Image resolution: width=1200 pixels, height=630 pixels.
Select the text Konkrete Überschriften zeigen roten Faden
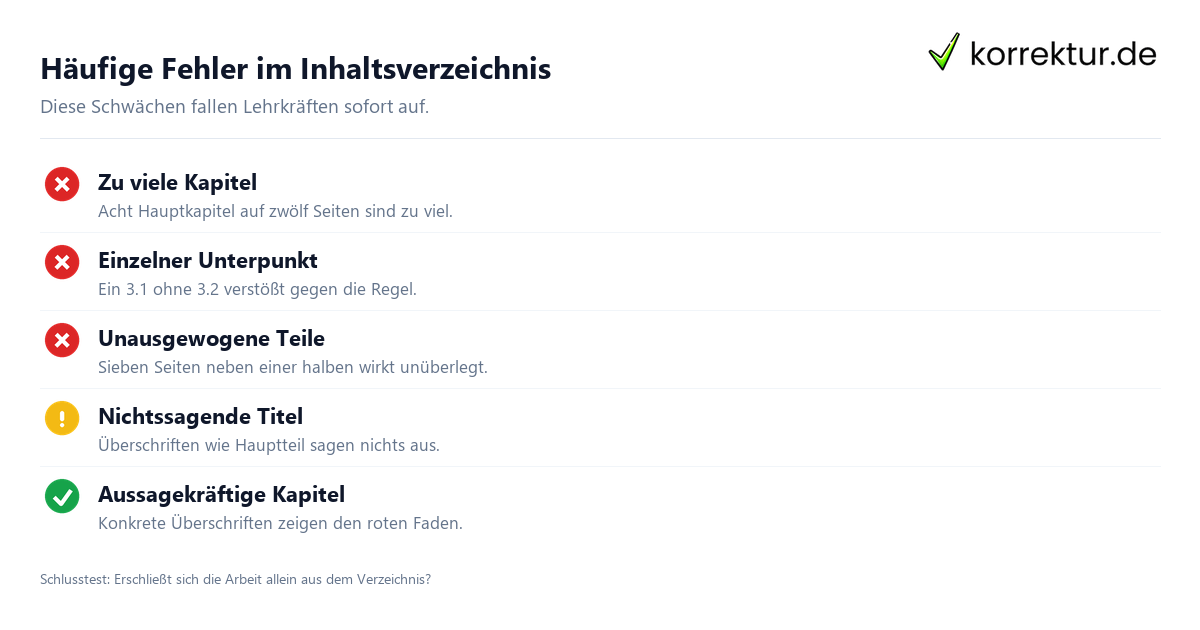coord(280,523)
